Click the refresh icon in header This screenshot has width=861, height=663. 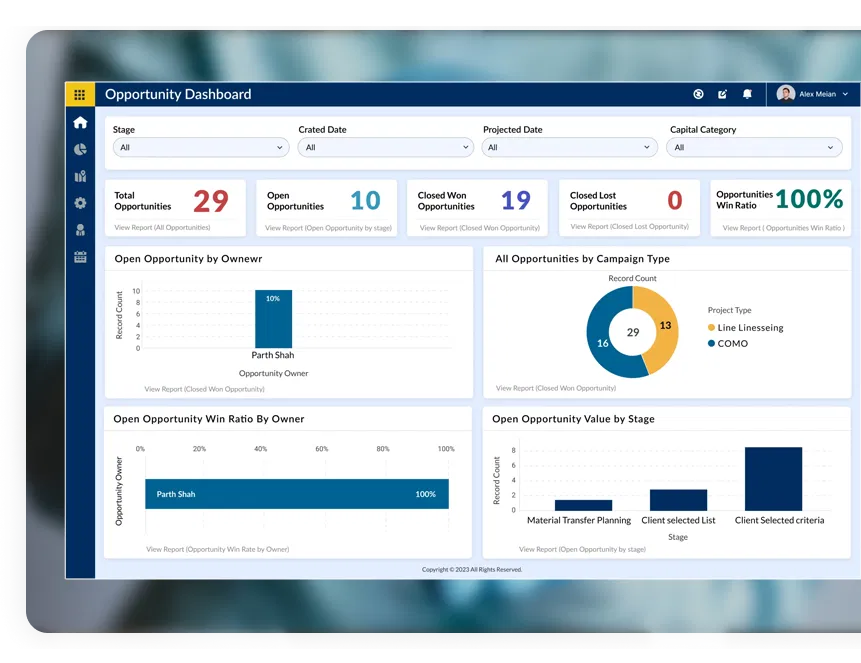(698, 94)
